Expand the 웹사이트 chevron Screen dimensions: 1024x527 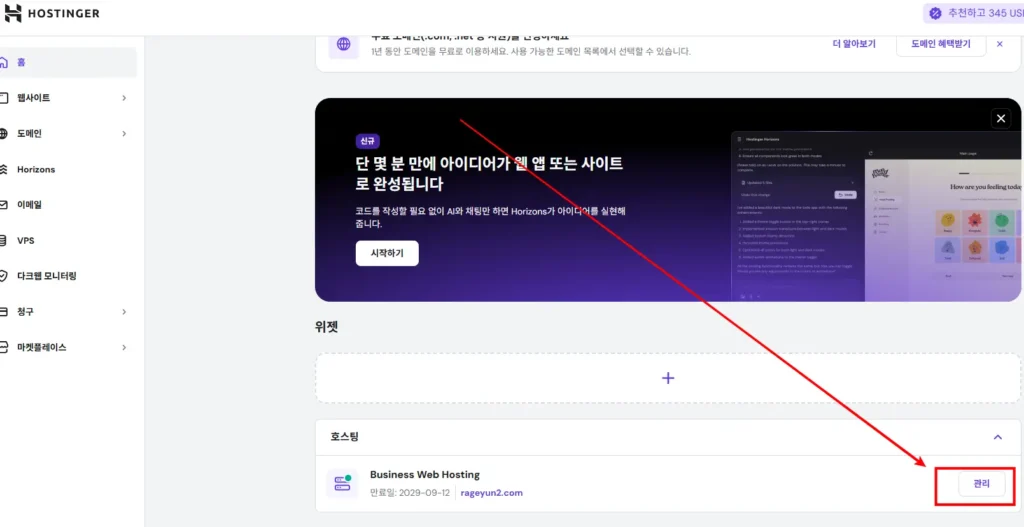tap(124, 98)
